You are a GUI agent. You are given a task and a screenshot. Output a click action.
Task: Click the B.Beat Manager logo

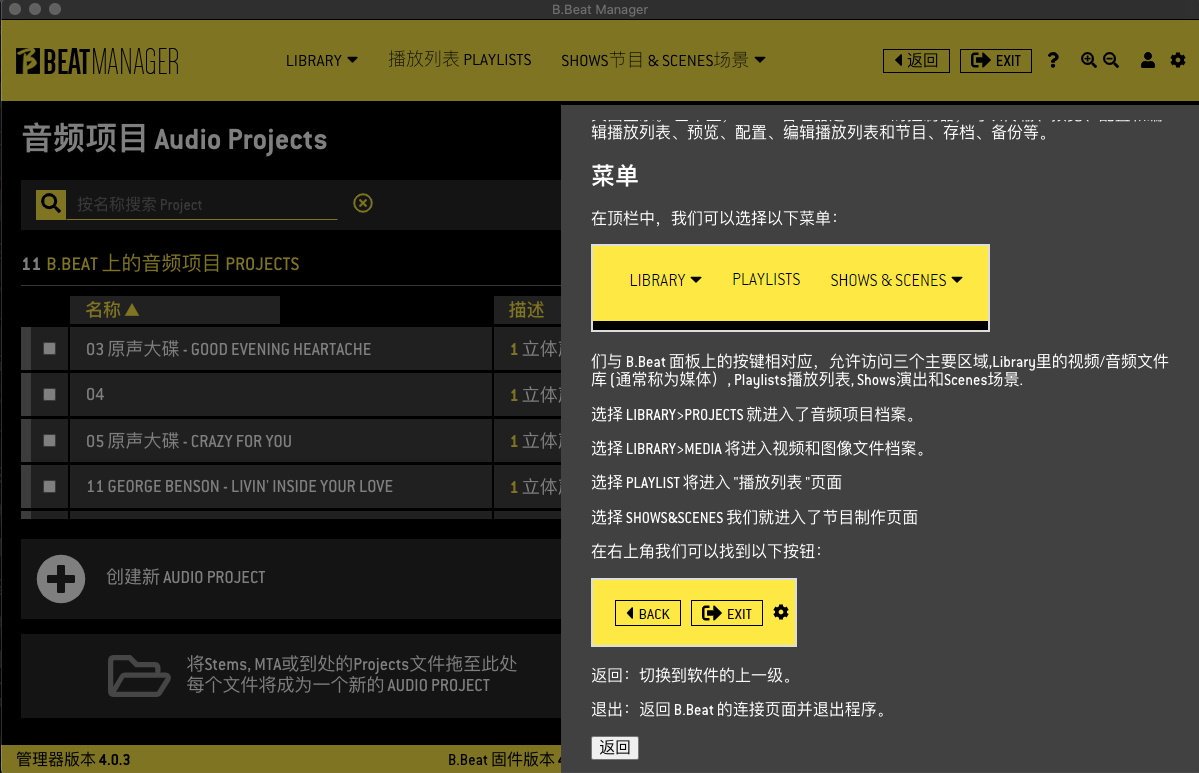(97, 61)
